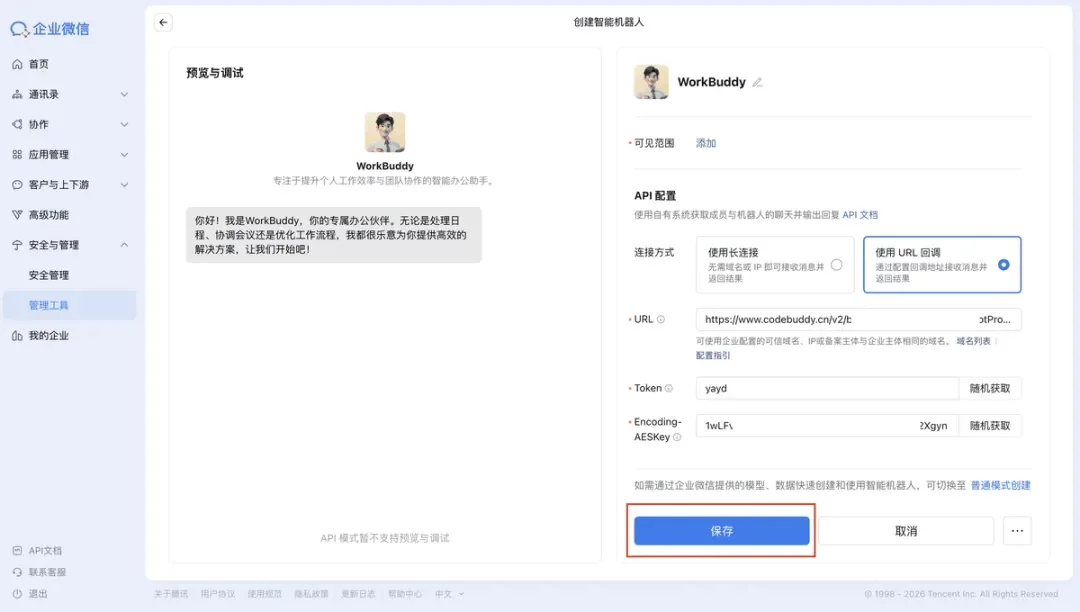Click WorkBuddy avatar in config panel
1080x612 pixels.
(651, 82)
